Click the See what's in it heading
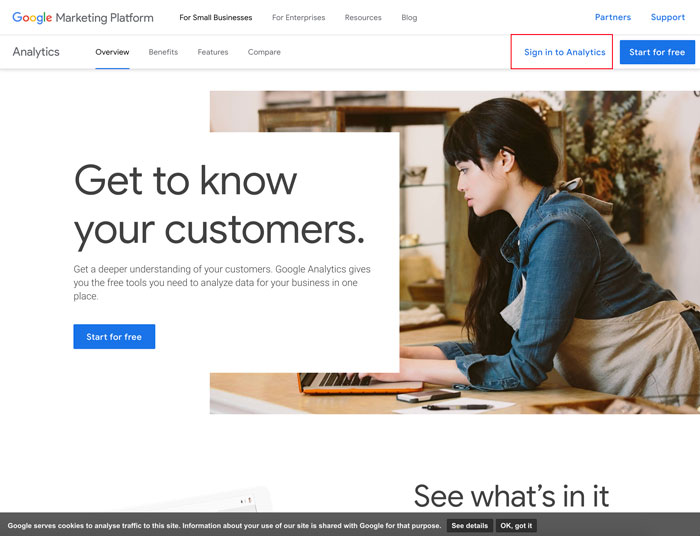Viewport: 700px width, 536px height. (x=511, y=495)
